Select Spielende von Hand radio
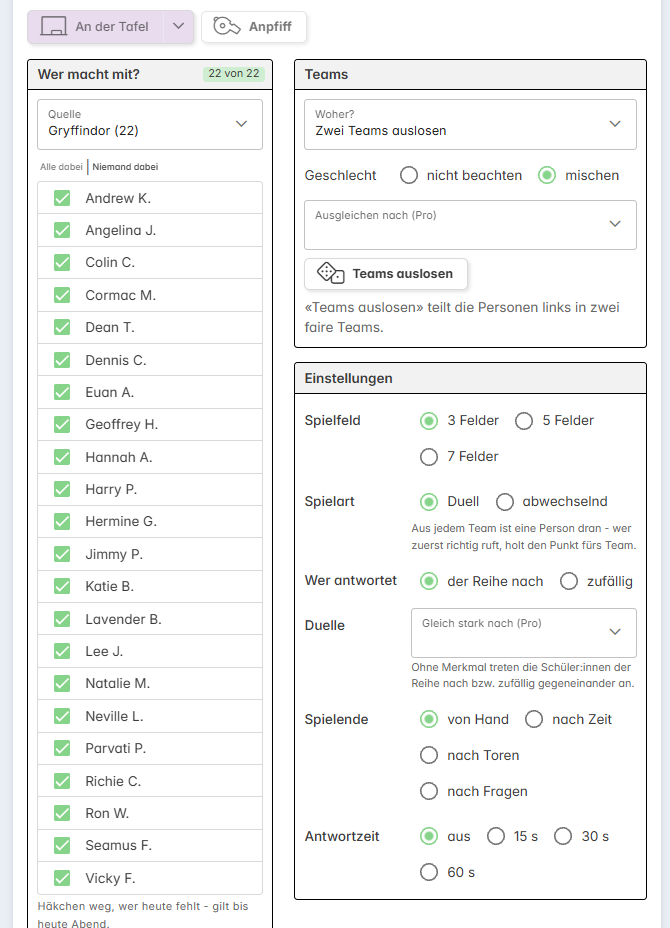 point(429,719)
